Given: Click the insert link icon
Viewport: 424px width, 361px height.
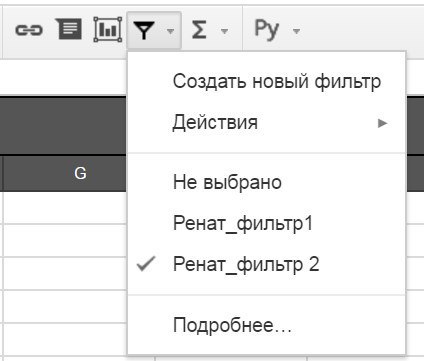Looking at the screenshot, I should (x=29, y=30).
